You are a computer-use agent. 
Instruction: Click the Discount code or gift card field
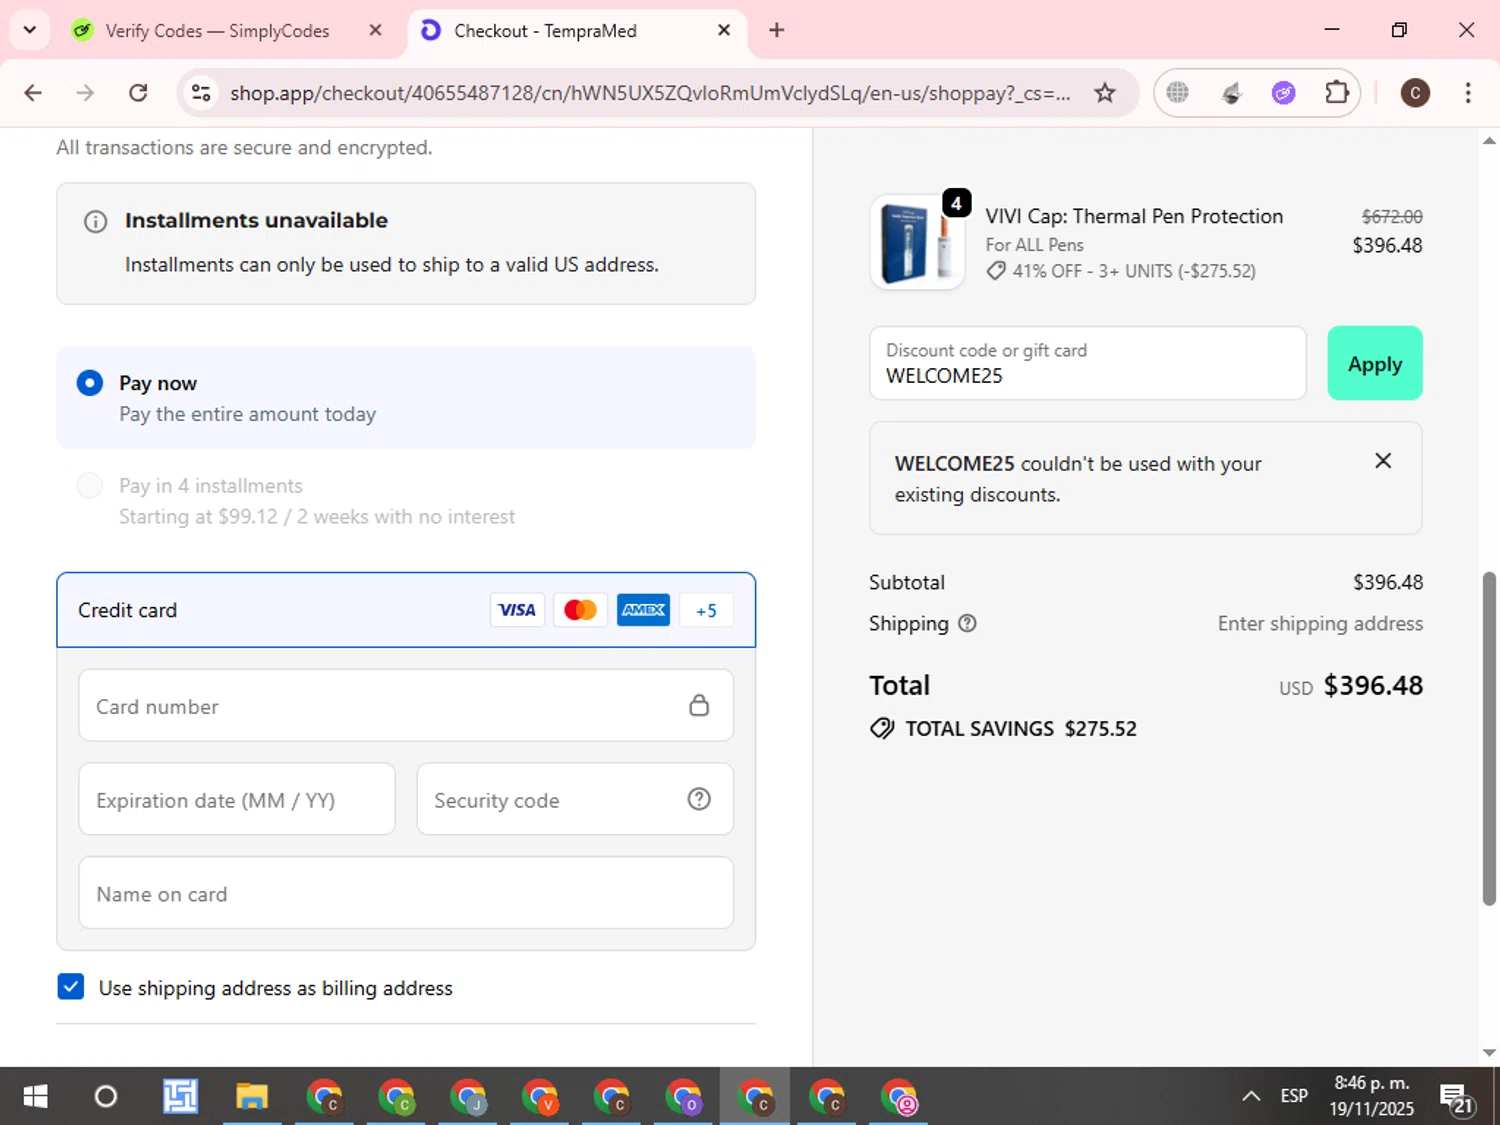pos(1088,363)
